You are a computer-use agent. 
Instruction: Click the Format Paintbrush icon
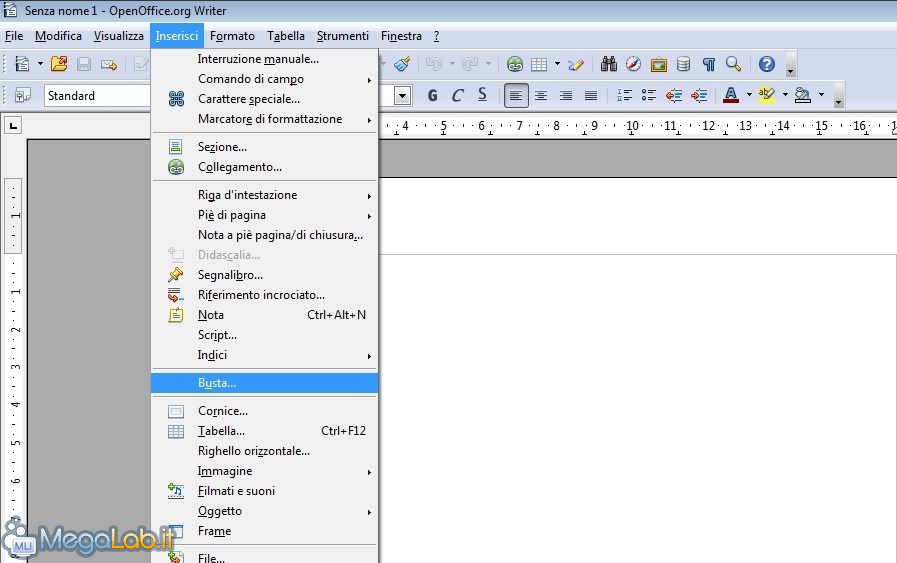point(403,64)
